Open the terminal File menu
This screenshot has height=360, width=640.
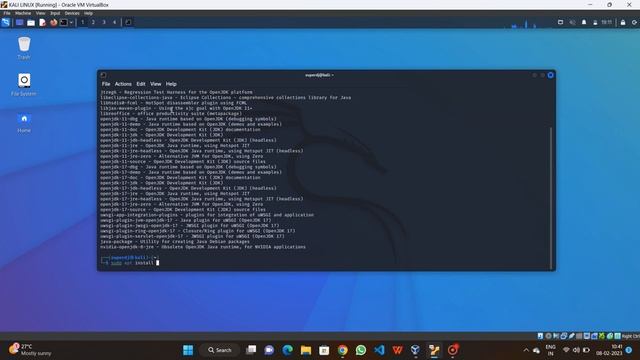[106, 84]
